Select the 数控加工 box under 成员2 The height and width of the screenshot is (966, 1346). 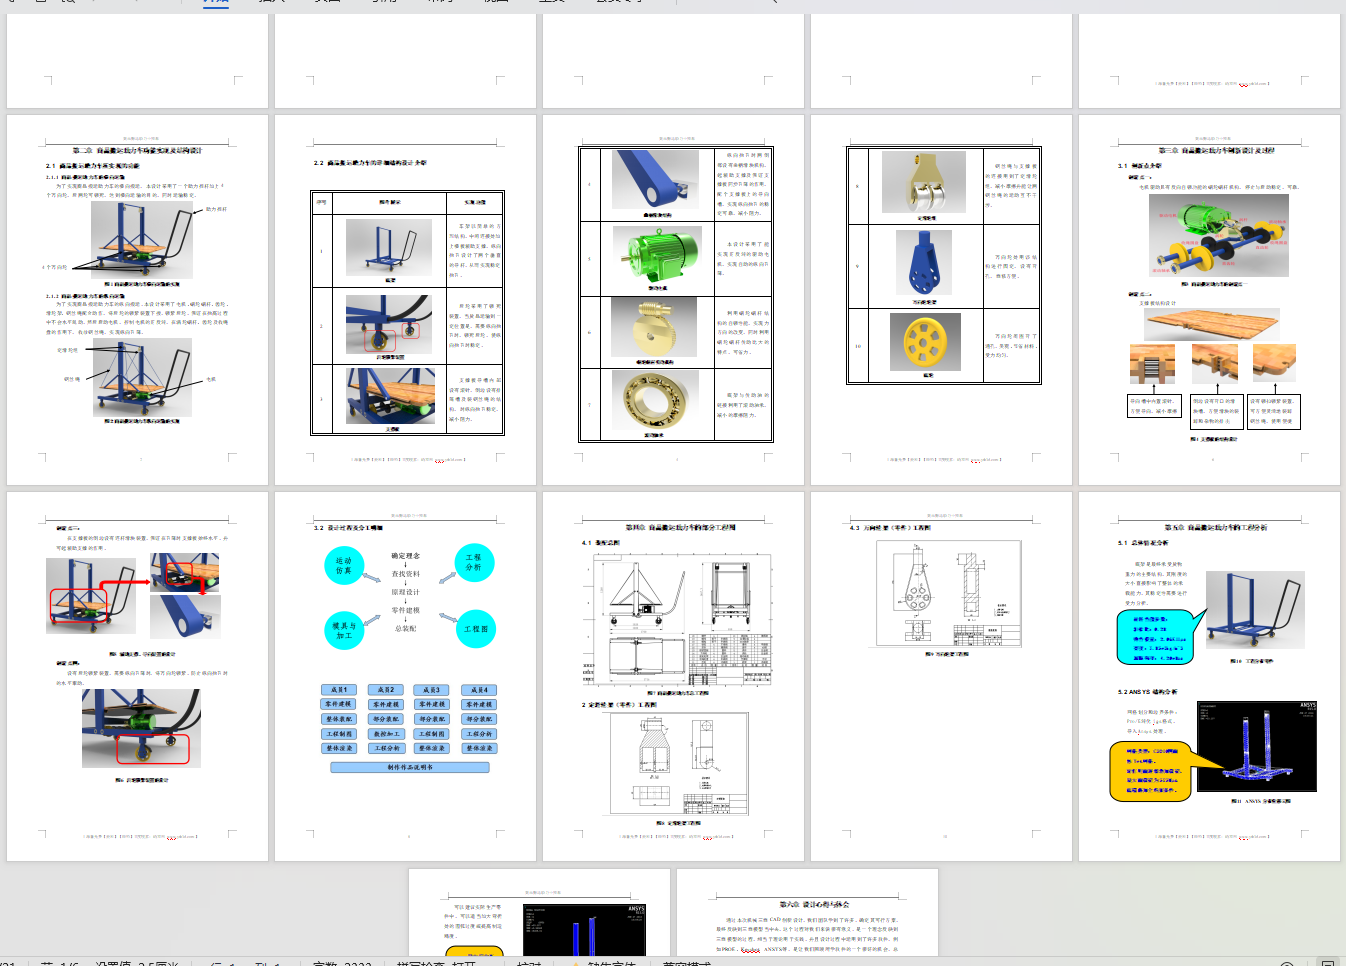pos(386,734)
